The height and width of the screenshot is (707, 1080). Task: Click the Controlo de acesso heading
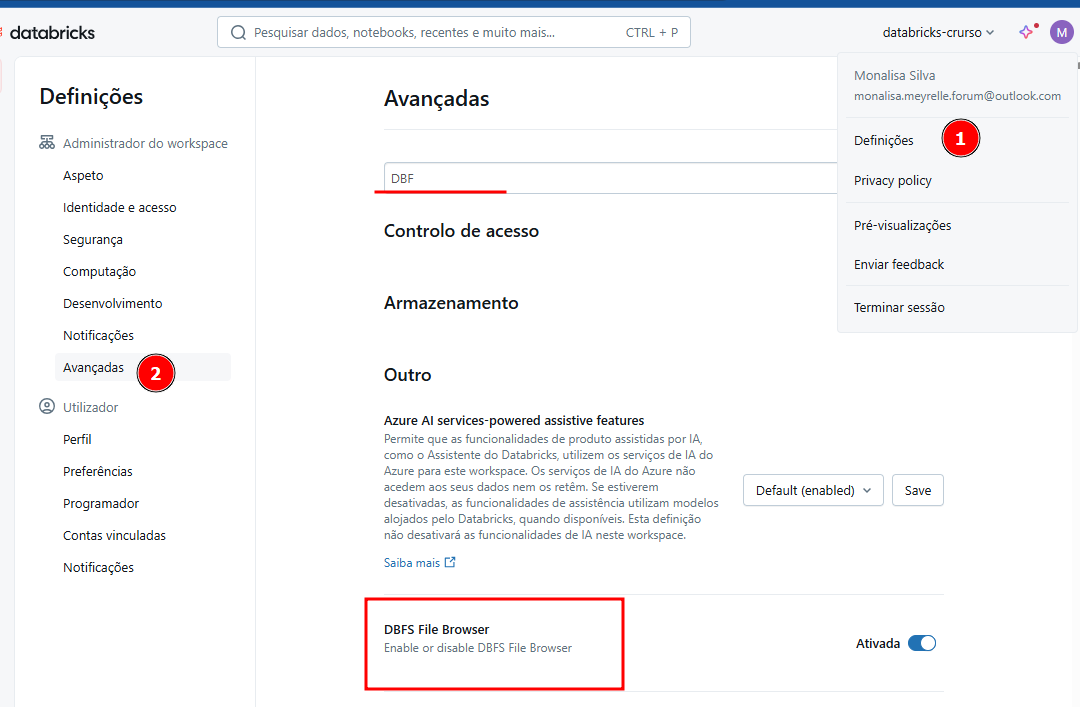tap(461, 231)
